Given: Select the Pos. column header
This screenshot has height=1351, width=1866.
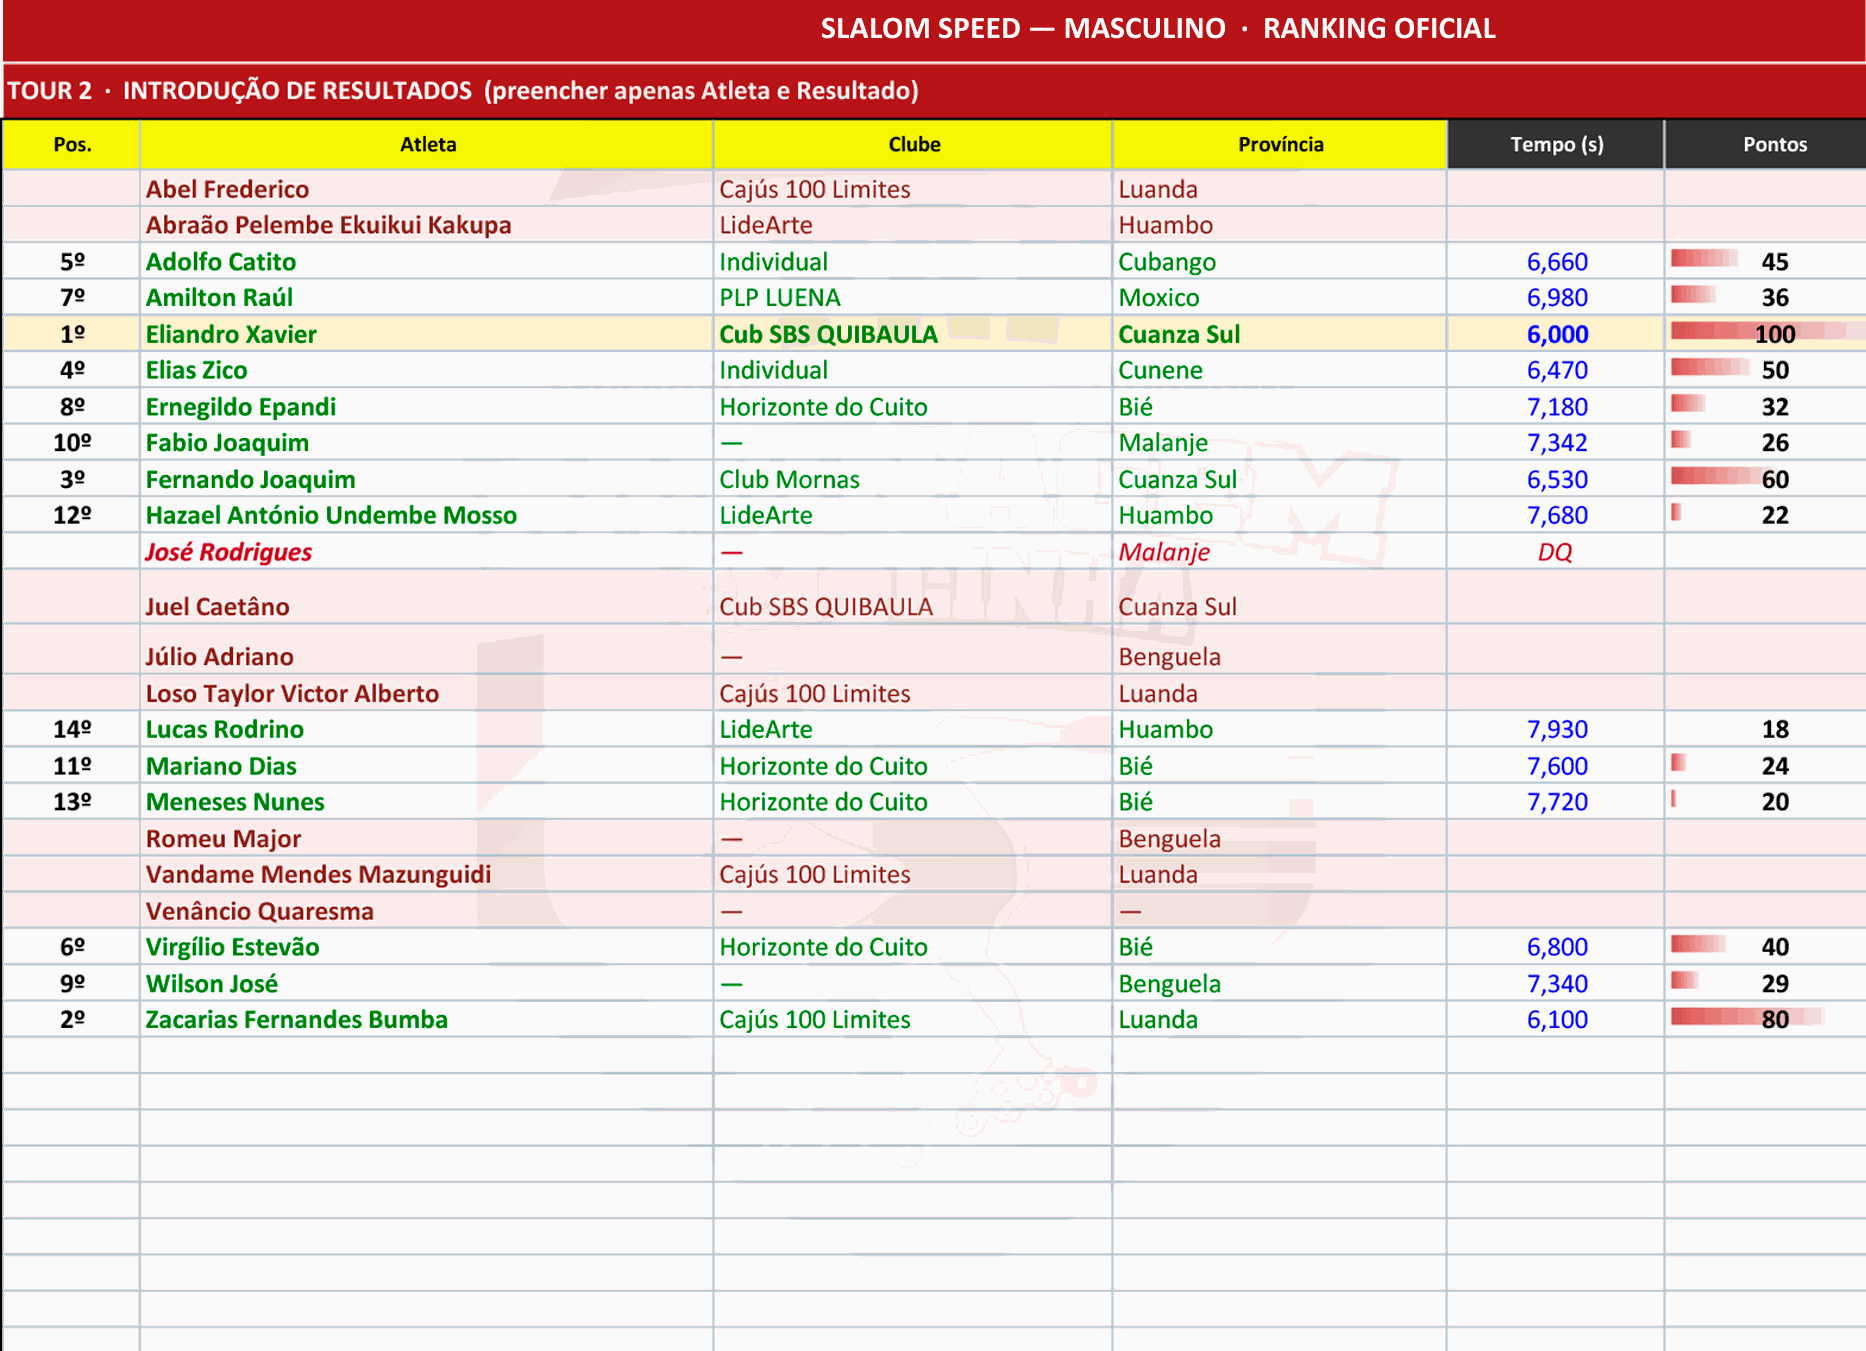Looking at the screenshot, I should 72,144.
